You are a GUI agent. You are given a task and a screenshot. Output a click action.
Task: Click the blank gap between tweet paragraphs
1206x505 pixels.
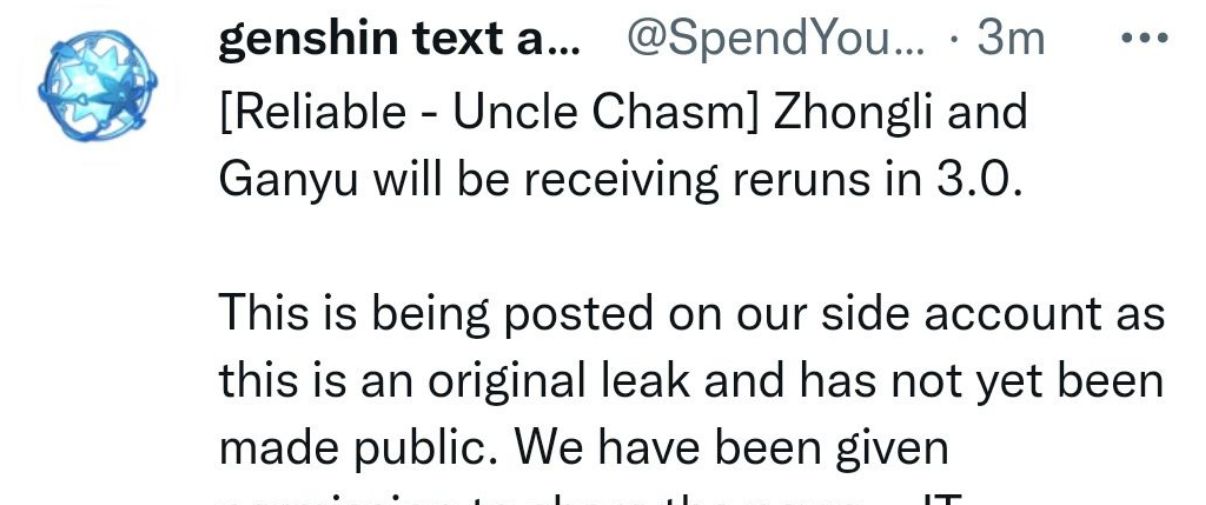[690, 249]
